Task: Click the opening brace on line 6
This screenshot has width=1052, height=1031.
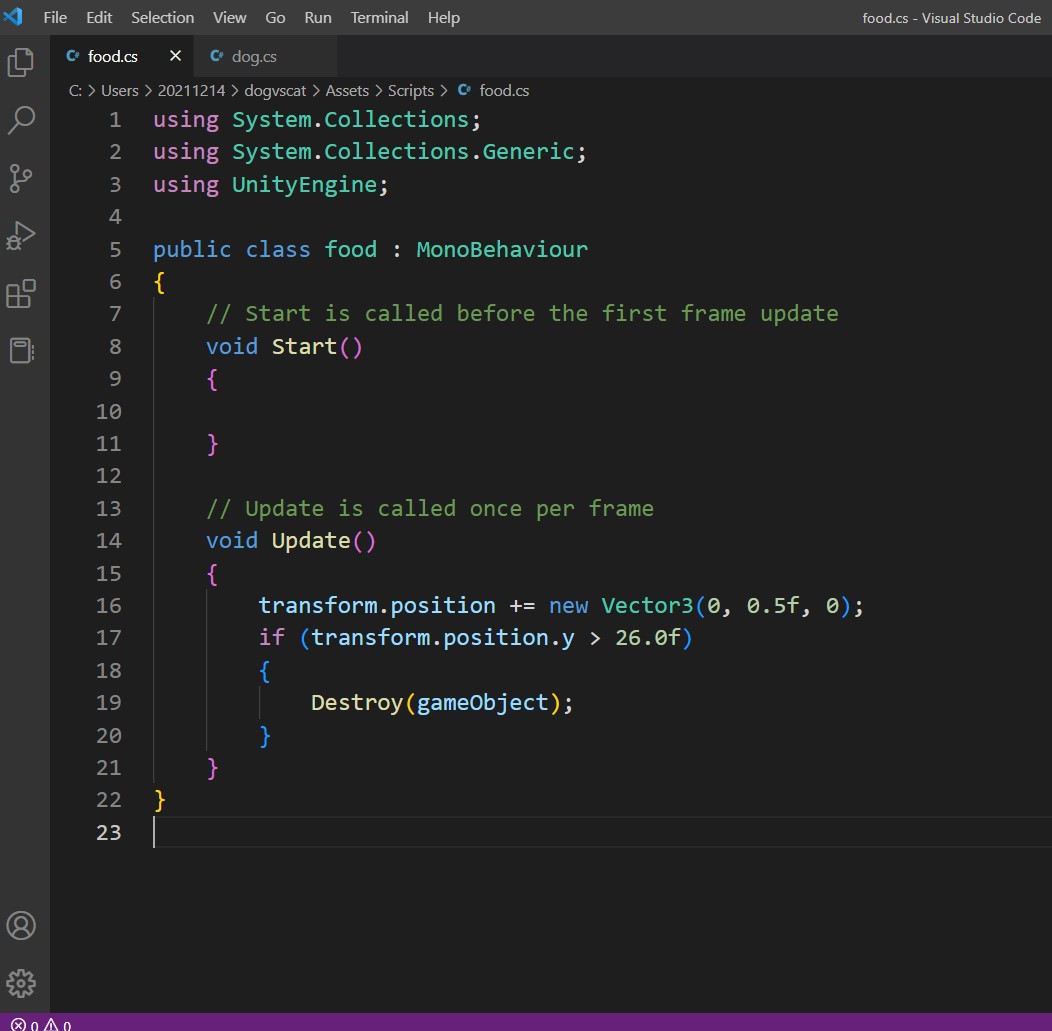Action: [160, 282]
